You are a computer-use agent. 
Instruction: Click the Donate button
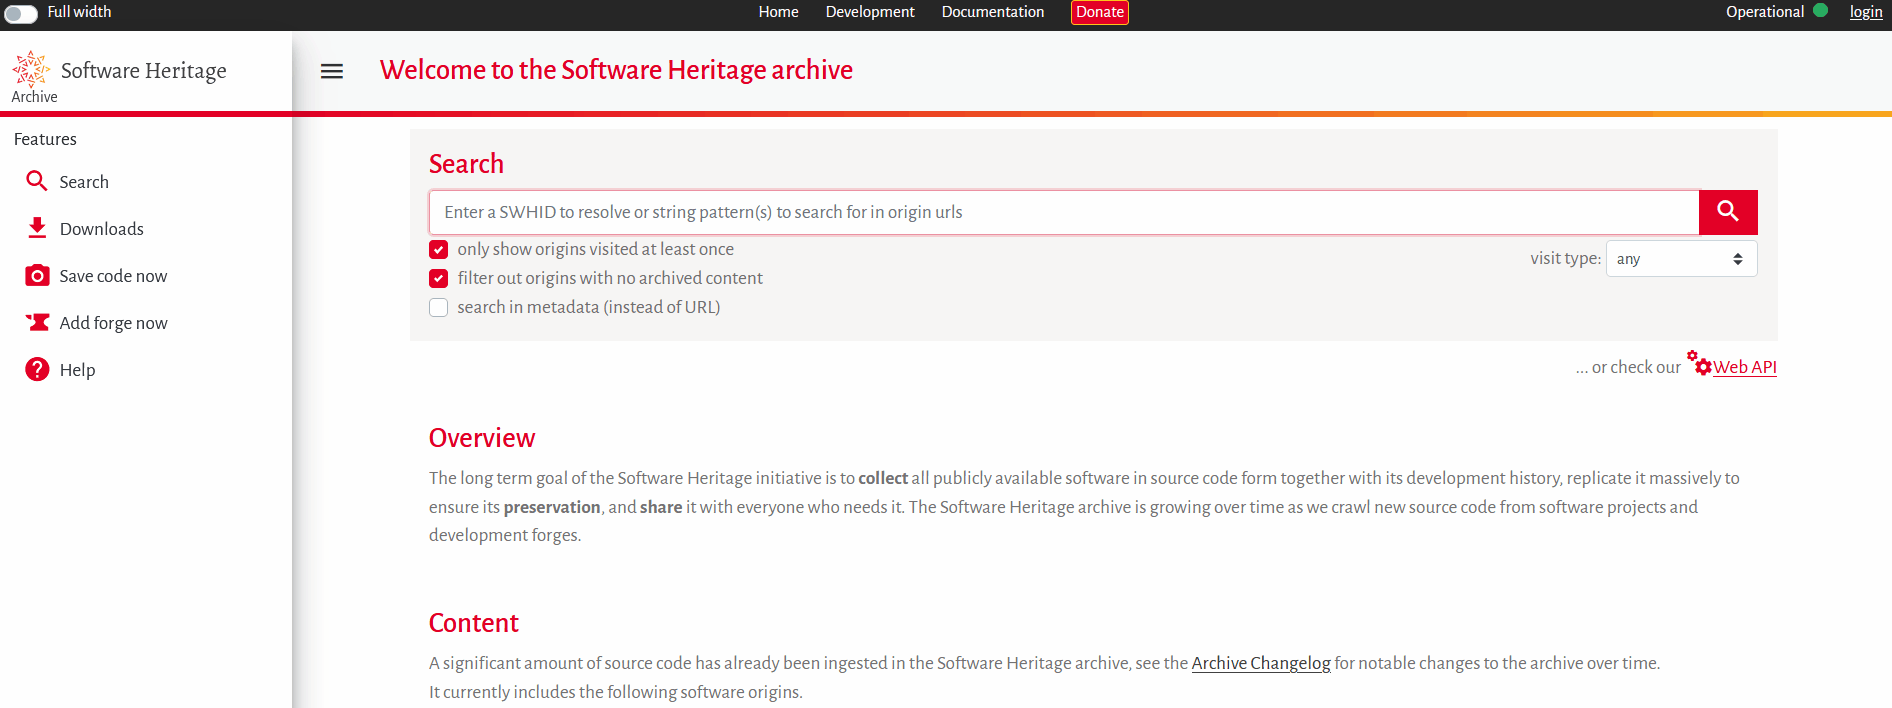pos(1099,12)
